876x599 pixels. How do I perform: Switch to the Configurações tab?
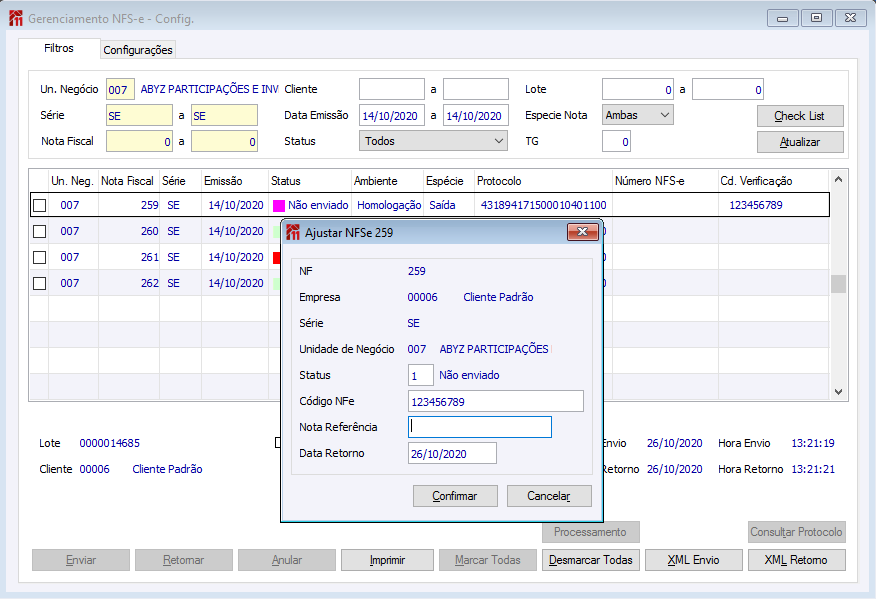tap(138, 50)
